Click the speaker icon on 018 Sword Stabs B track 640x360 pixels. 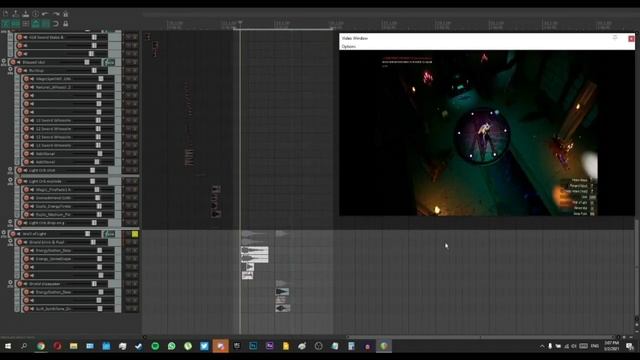point(25,37)
